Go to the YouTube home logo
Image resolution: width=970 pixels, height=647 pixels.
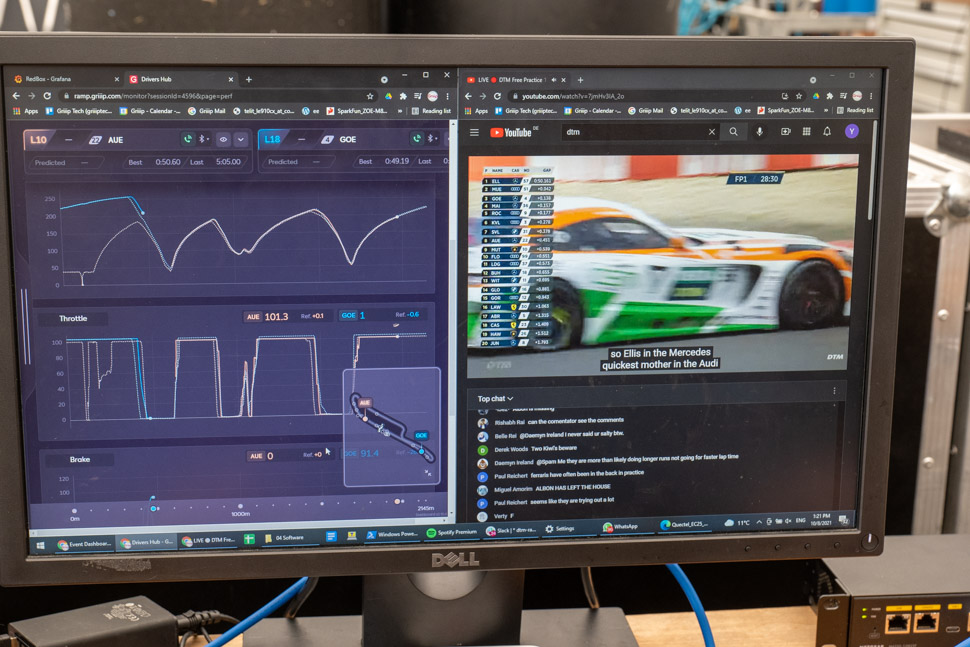(x=511, y=132)
